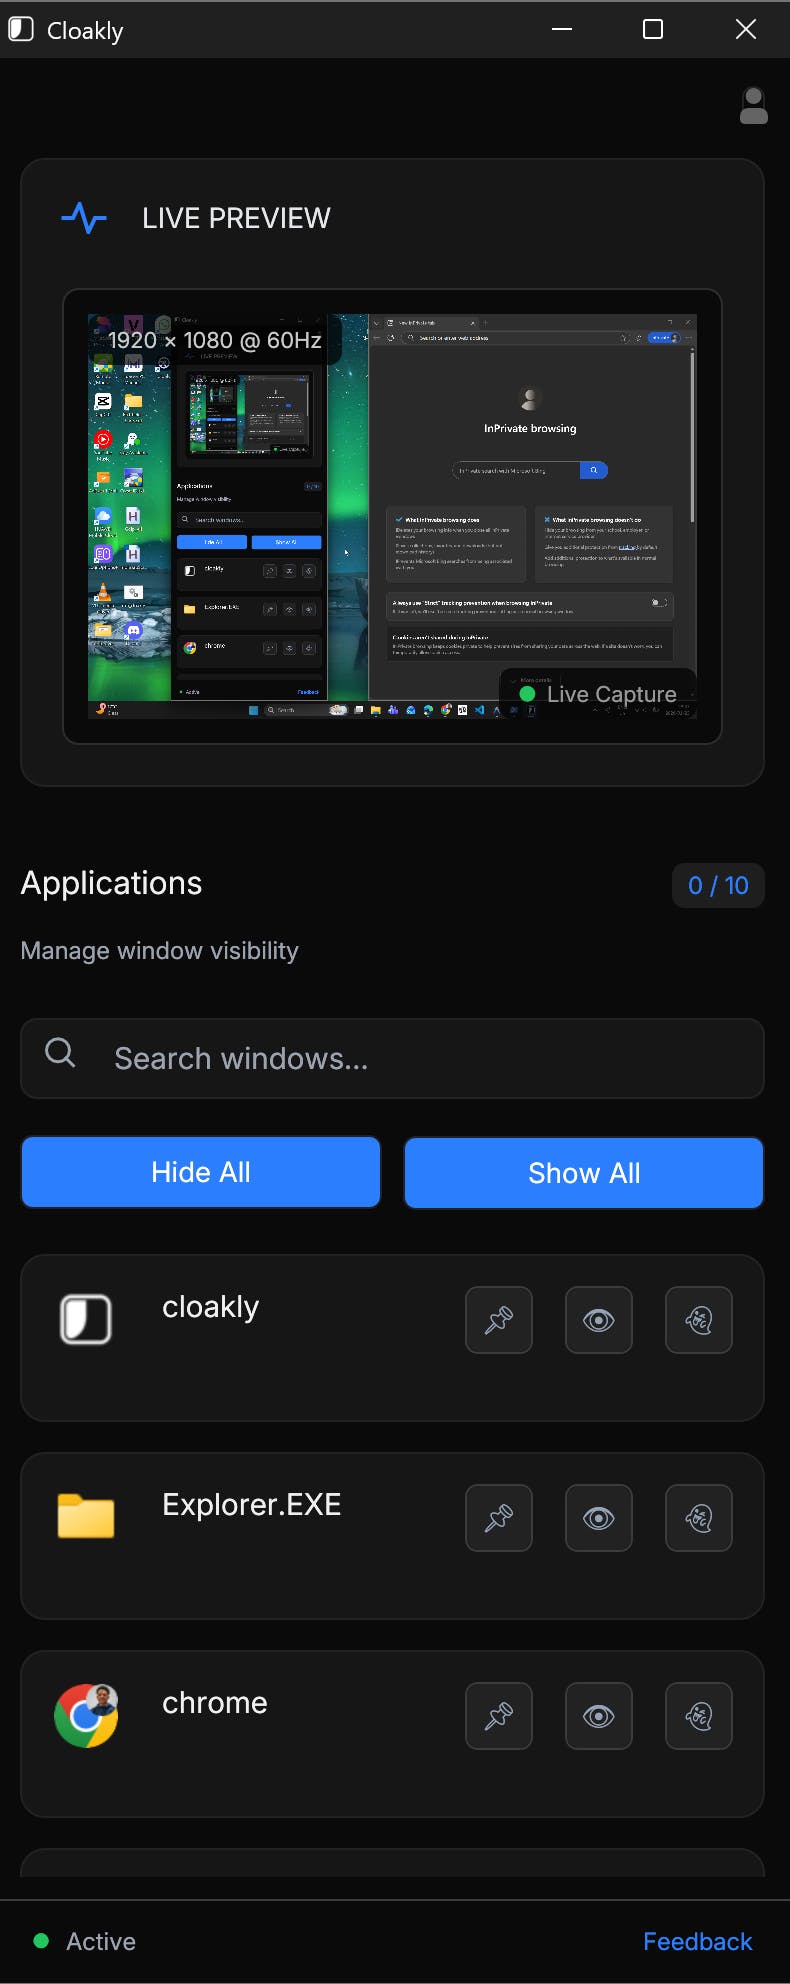Click the Hide All button
The height and width of the screenshot is (1984, 790).
point(201,1172)
